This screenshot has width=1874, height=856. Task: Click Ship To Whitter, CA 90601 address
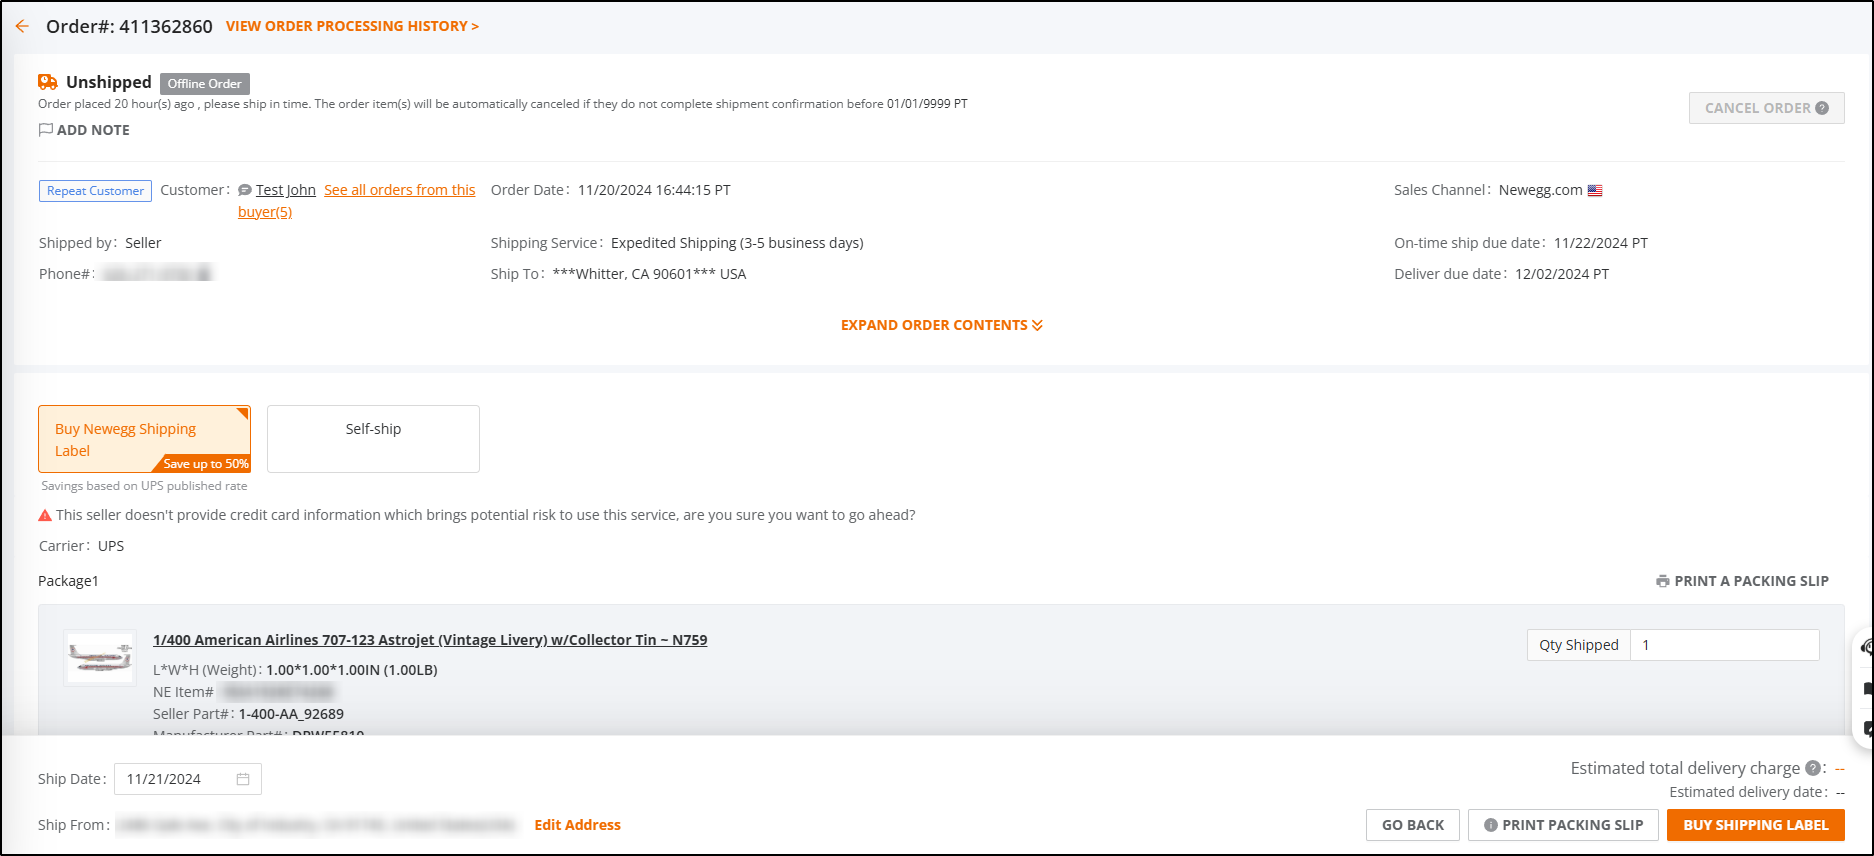649,274
